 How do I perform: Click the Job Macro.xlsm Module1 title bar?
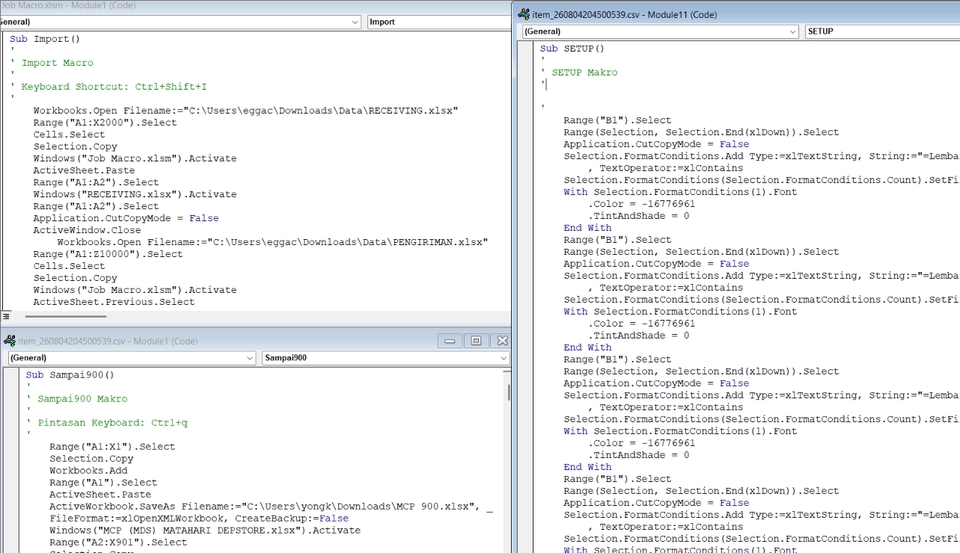255,6
